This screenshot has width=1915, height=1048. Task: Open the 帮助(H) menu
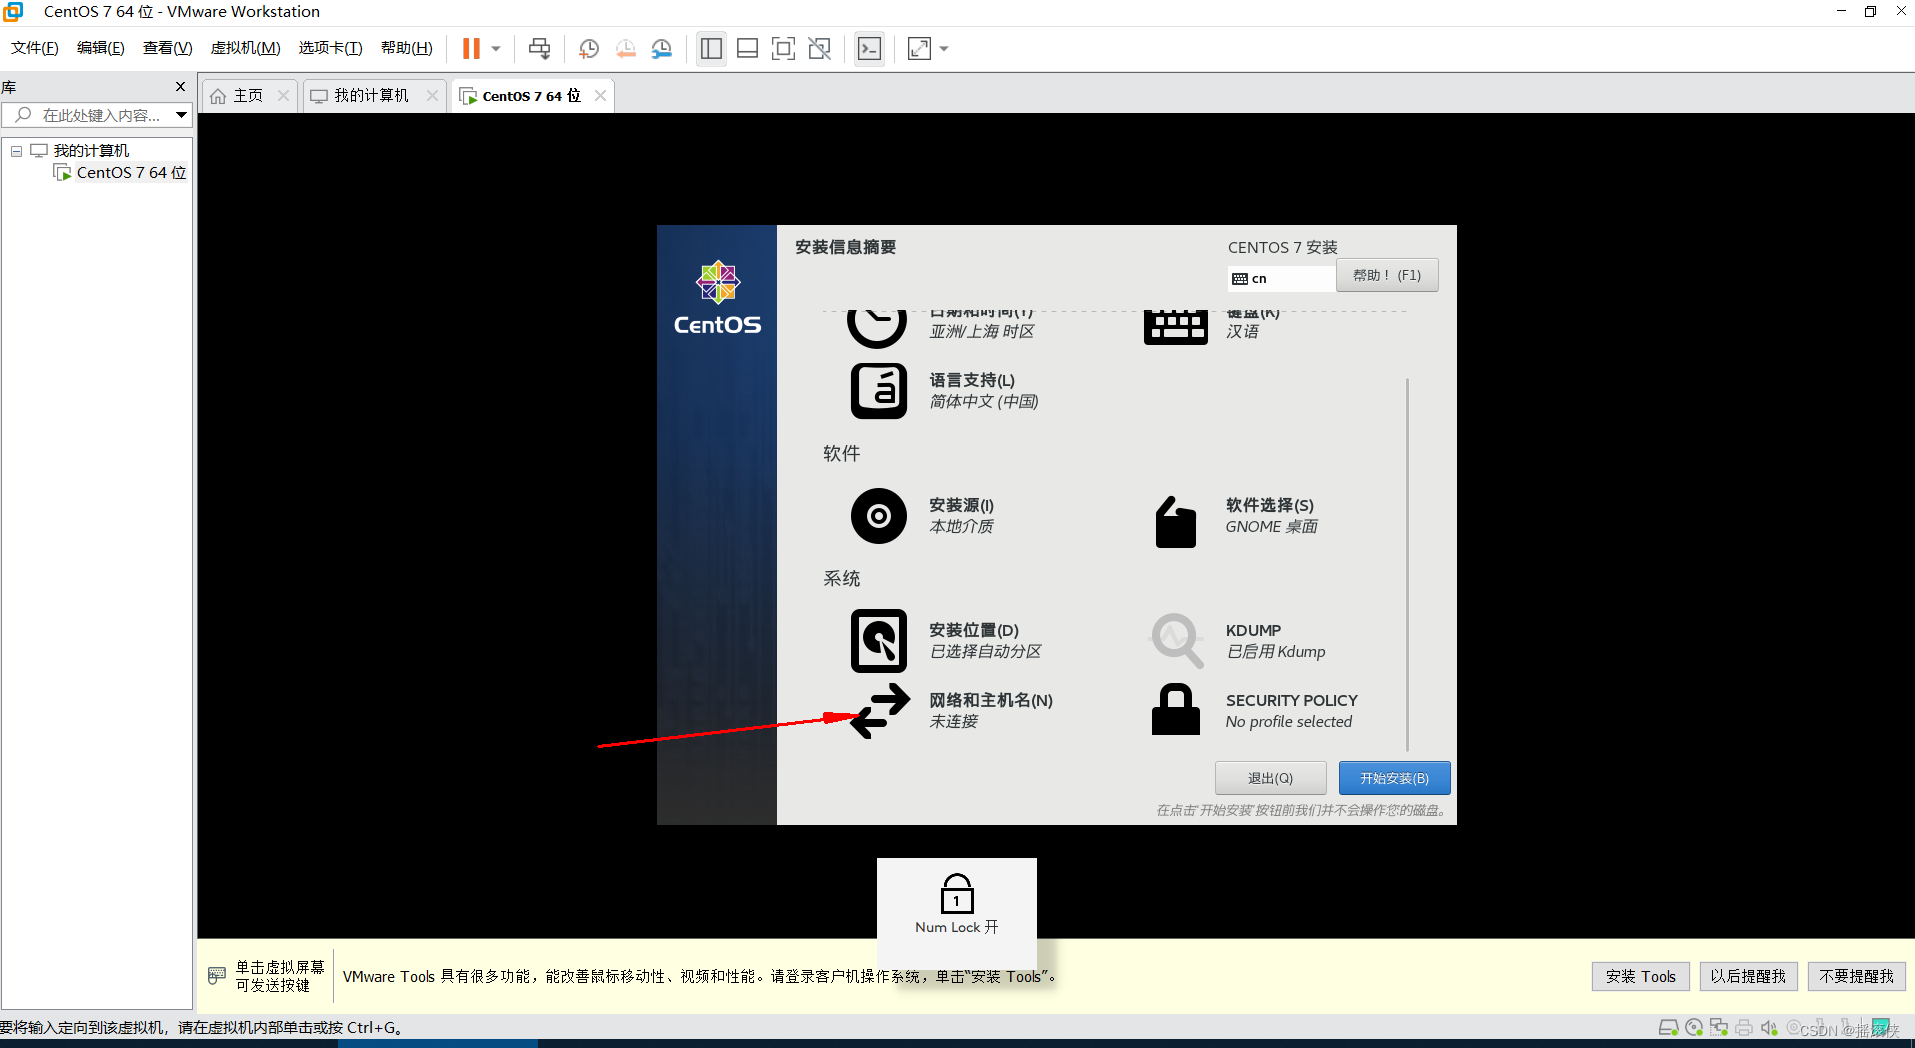tap(407, 48)
